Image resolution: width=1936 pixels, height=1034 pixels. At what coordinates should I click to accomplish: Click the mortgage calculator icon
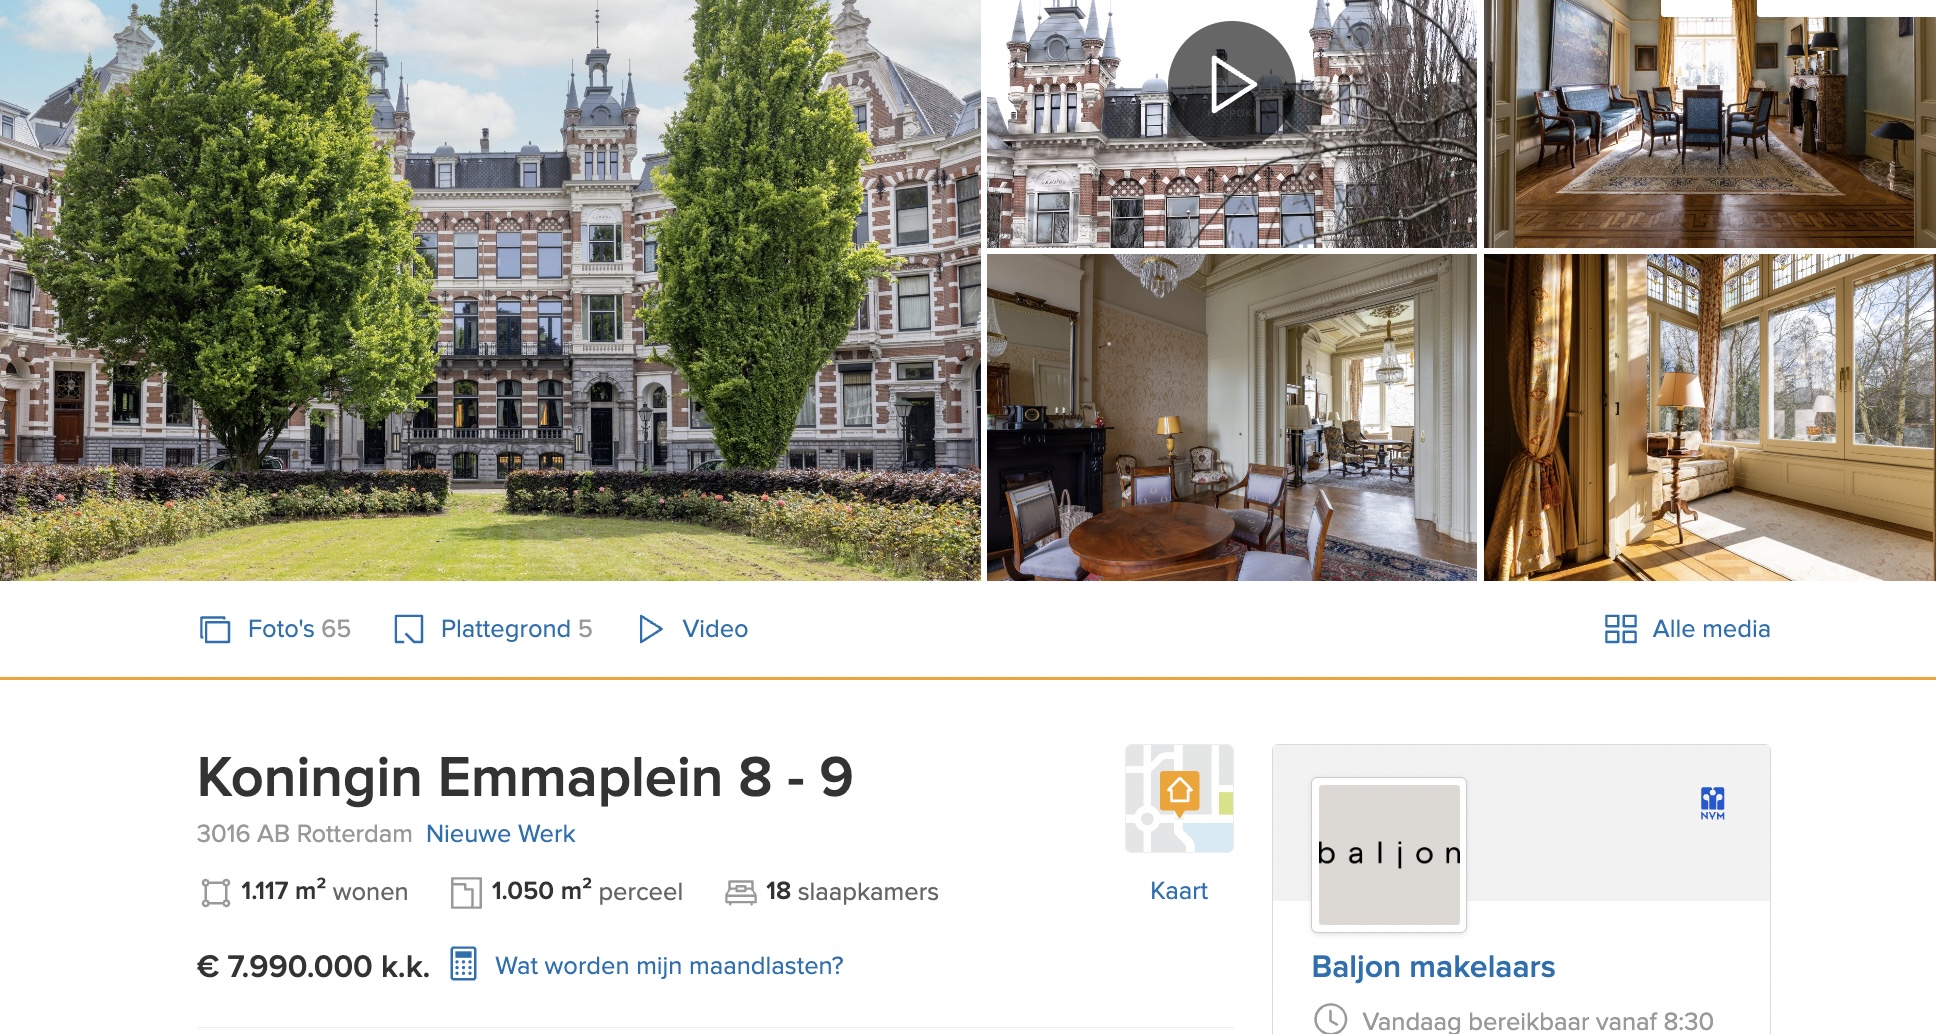point(463,964)
